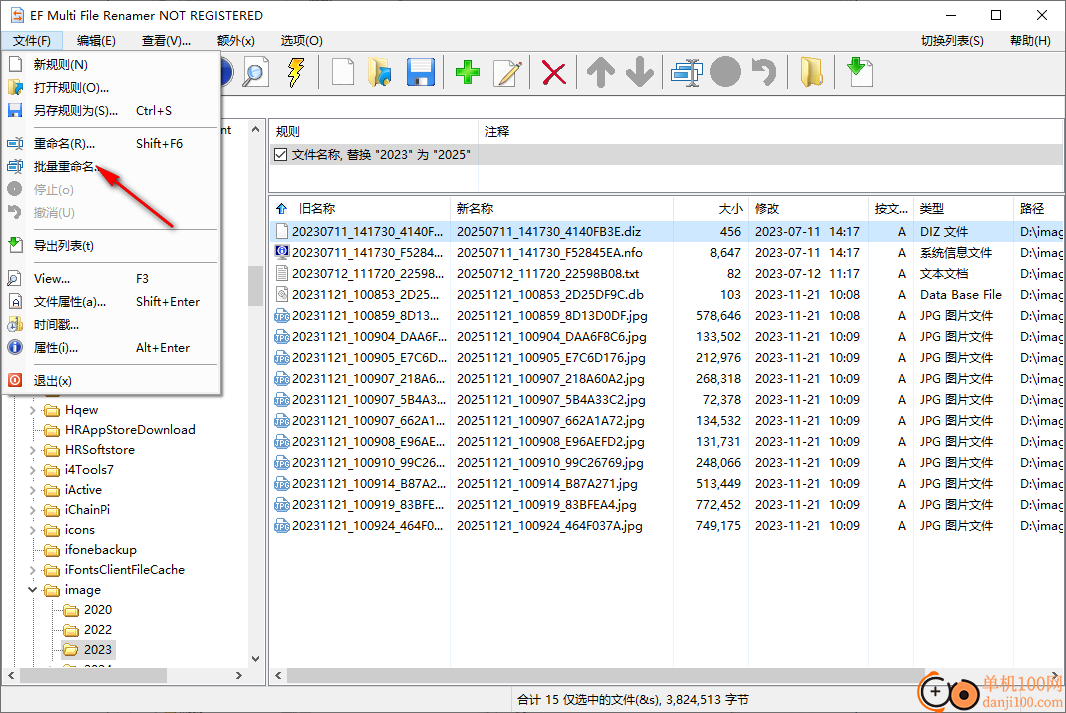
Task: Click the blue floppy save rules icon
Action: pos(421,72)
